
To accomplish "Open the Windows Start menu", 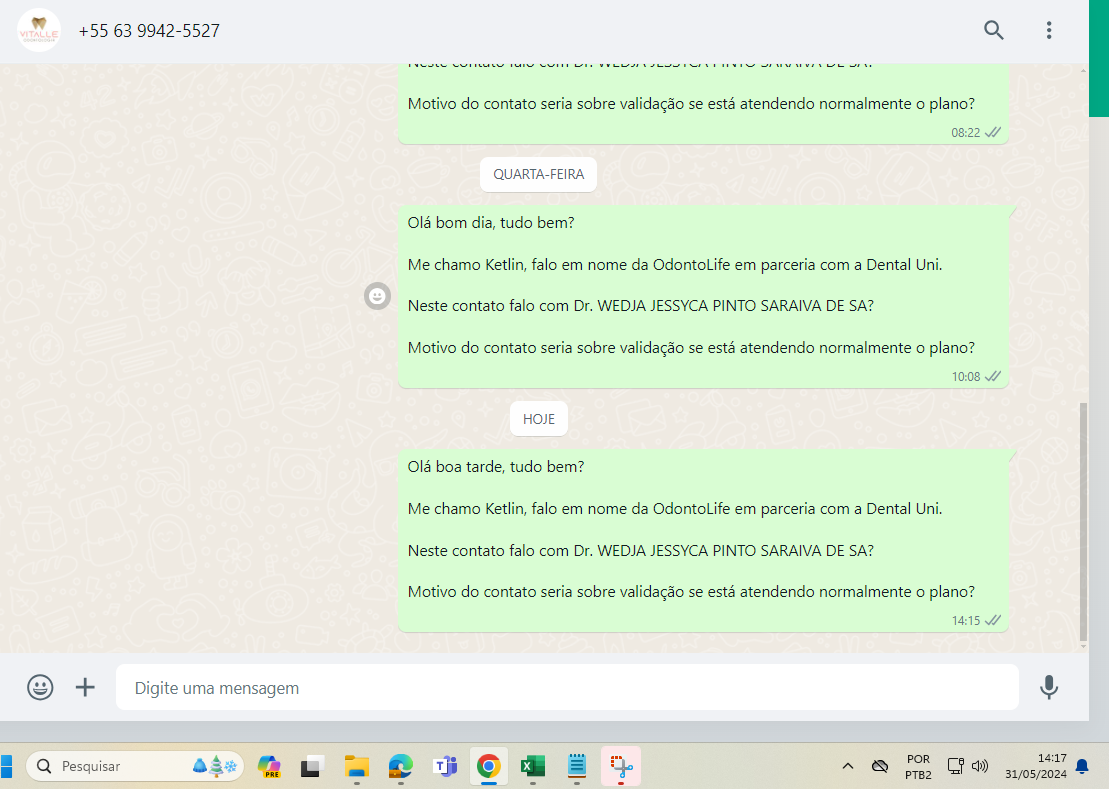I will 6,766.
